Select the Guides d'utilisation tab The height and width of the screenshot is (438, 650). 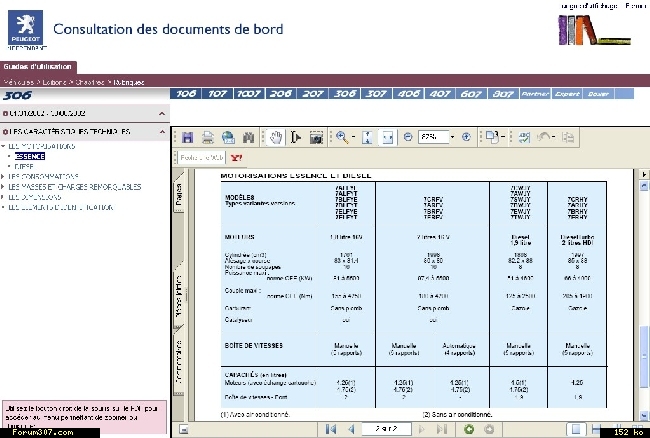(x=38, y=67)
